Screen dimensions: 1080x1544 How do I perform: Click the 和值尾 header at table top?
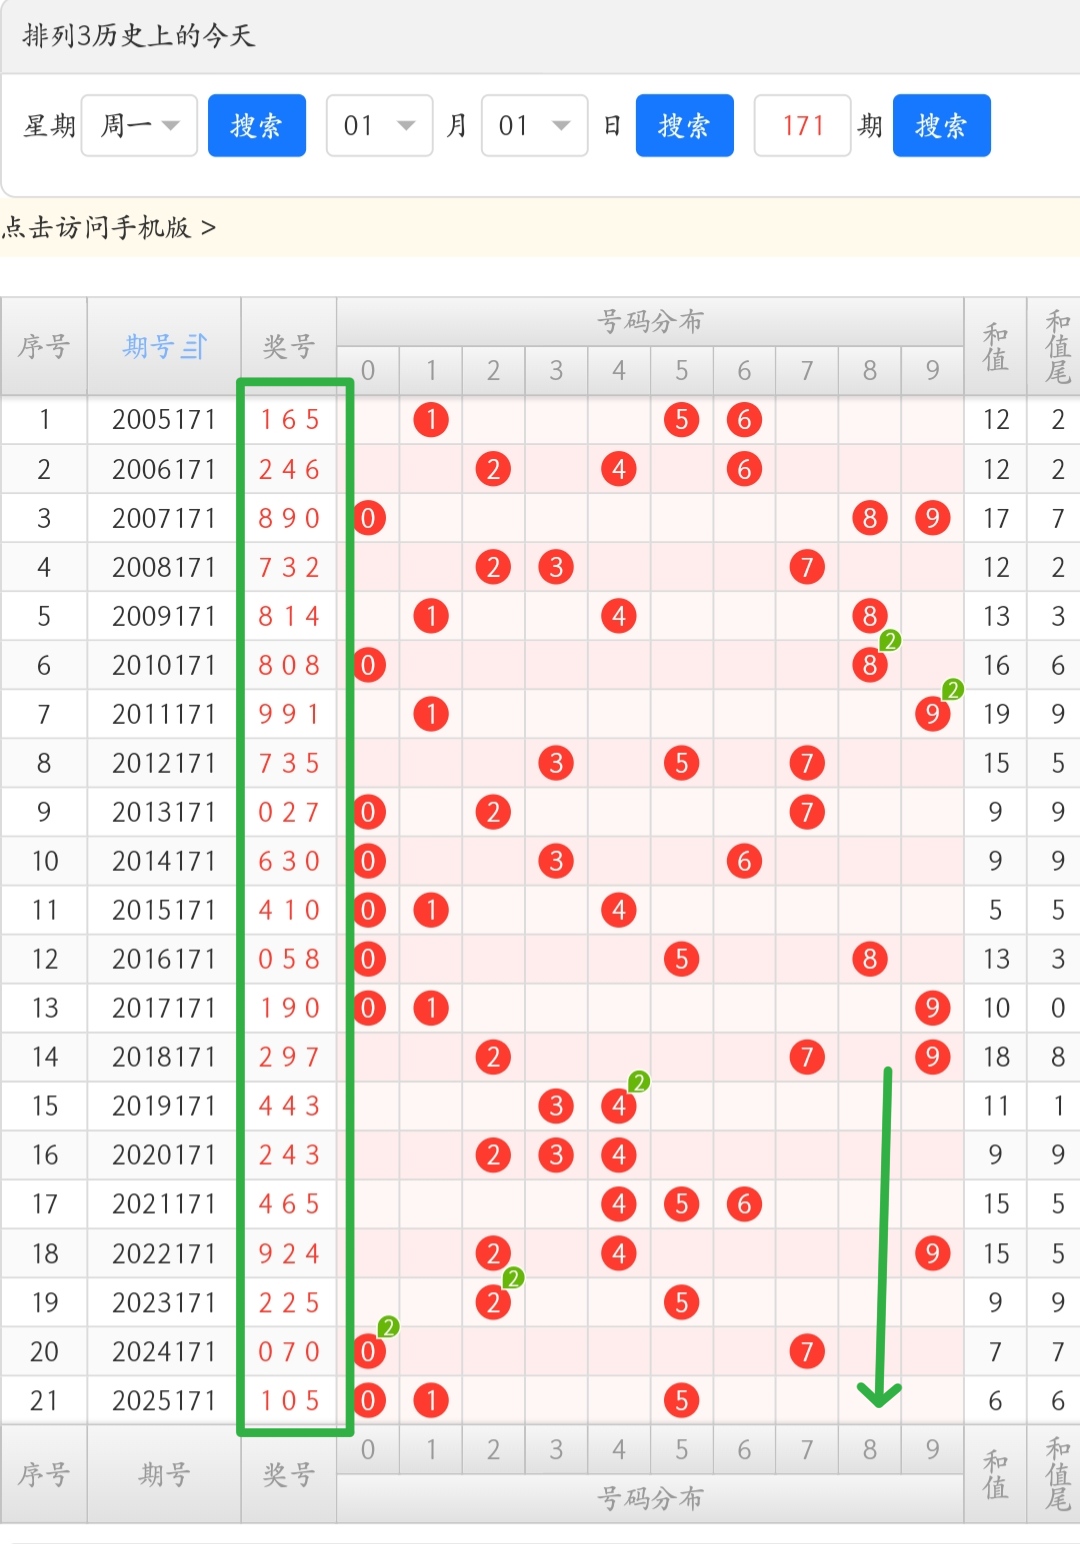(x=1058, y=346)
